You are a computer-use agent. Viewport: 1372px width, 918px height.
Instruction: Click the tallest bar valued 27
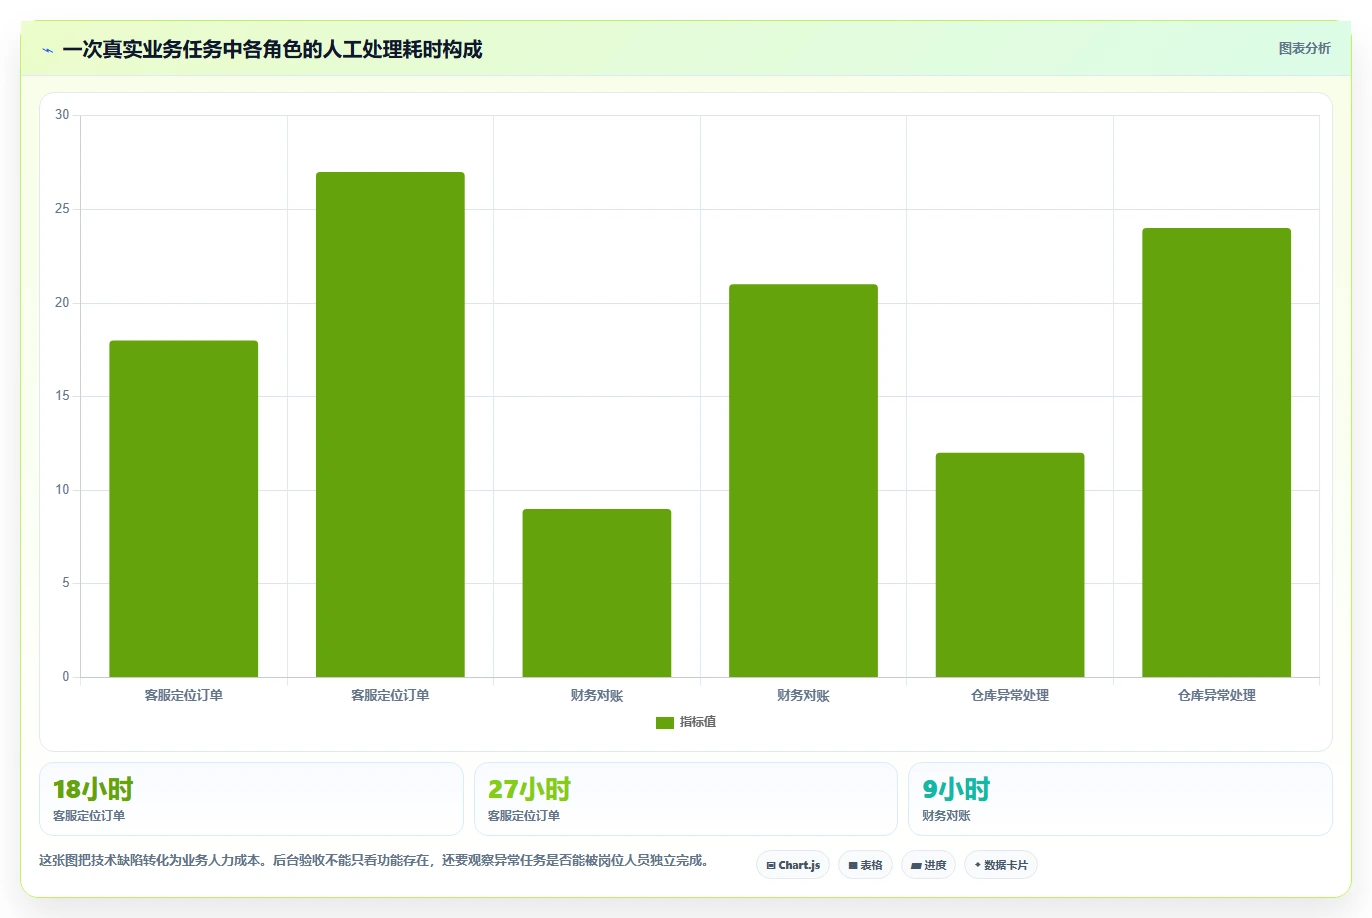coord(390,425)
